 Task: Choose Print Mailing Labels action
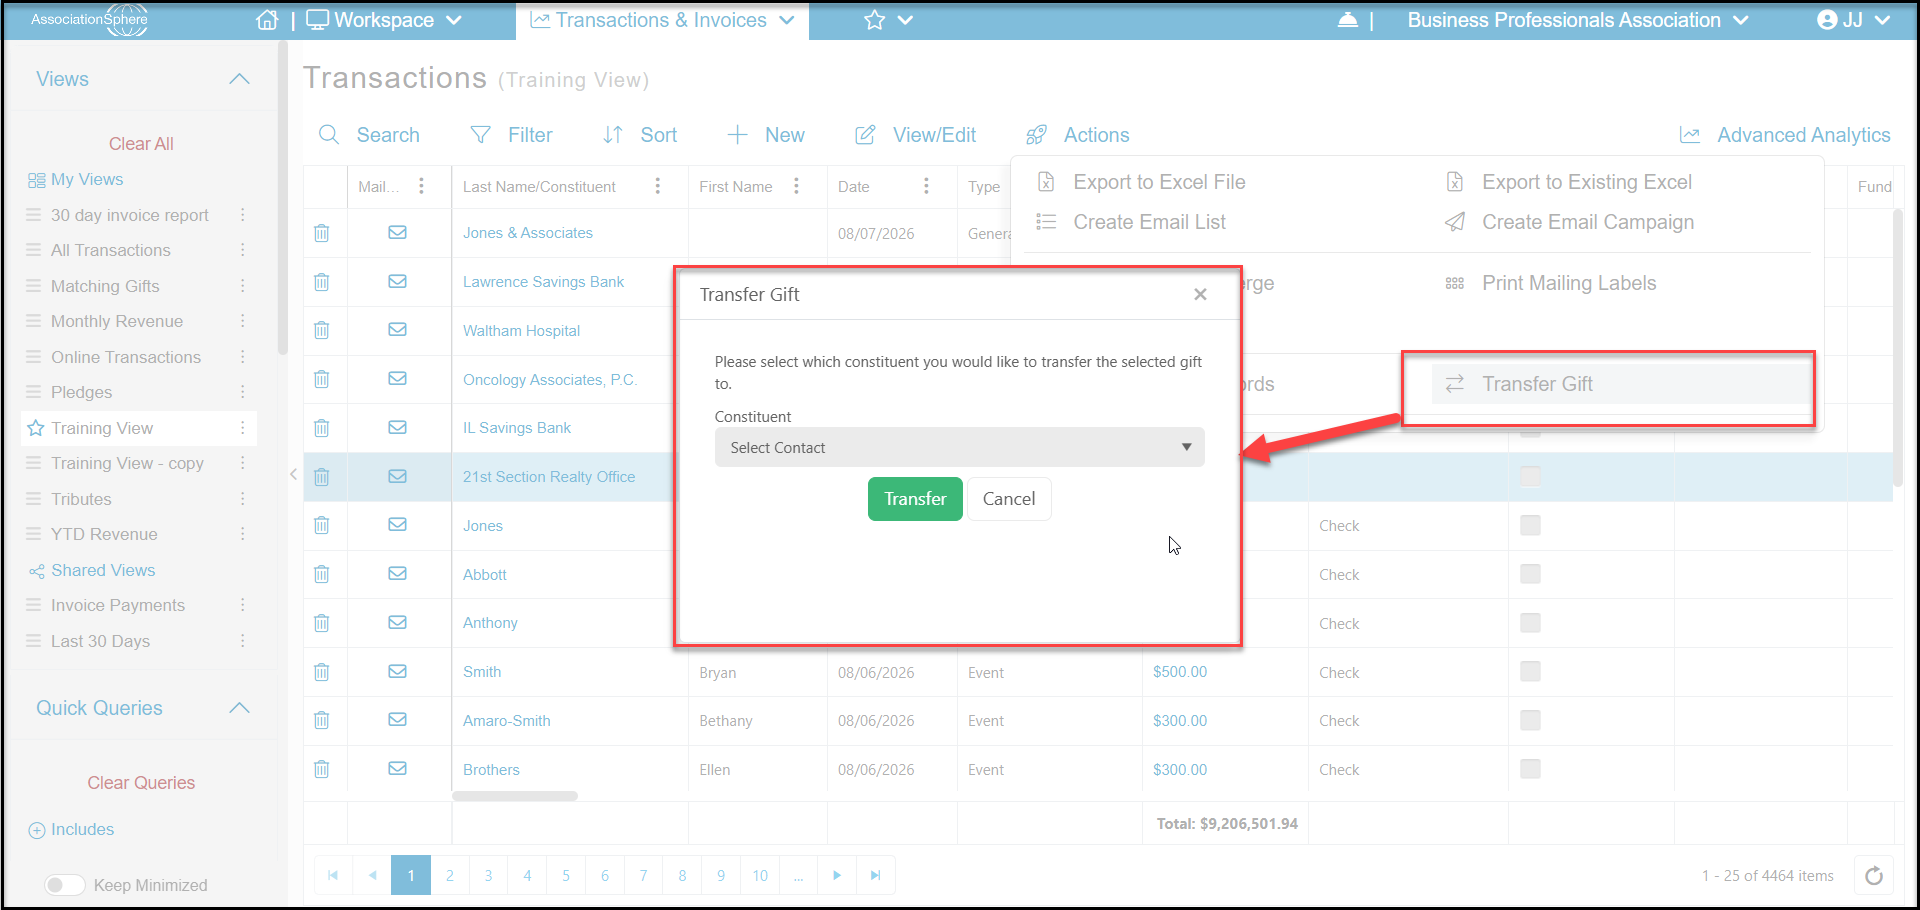1551,283
